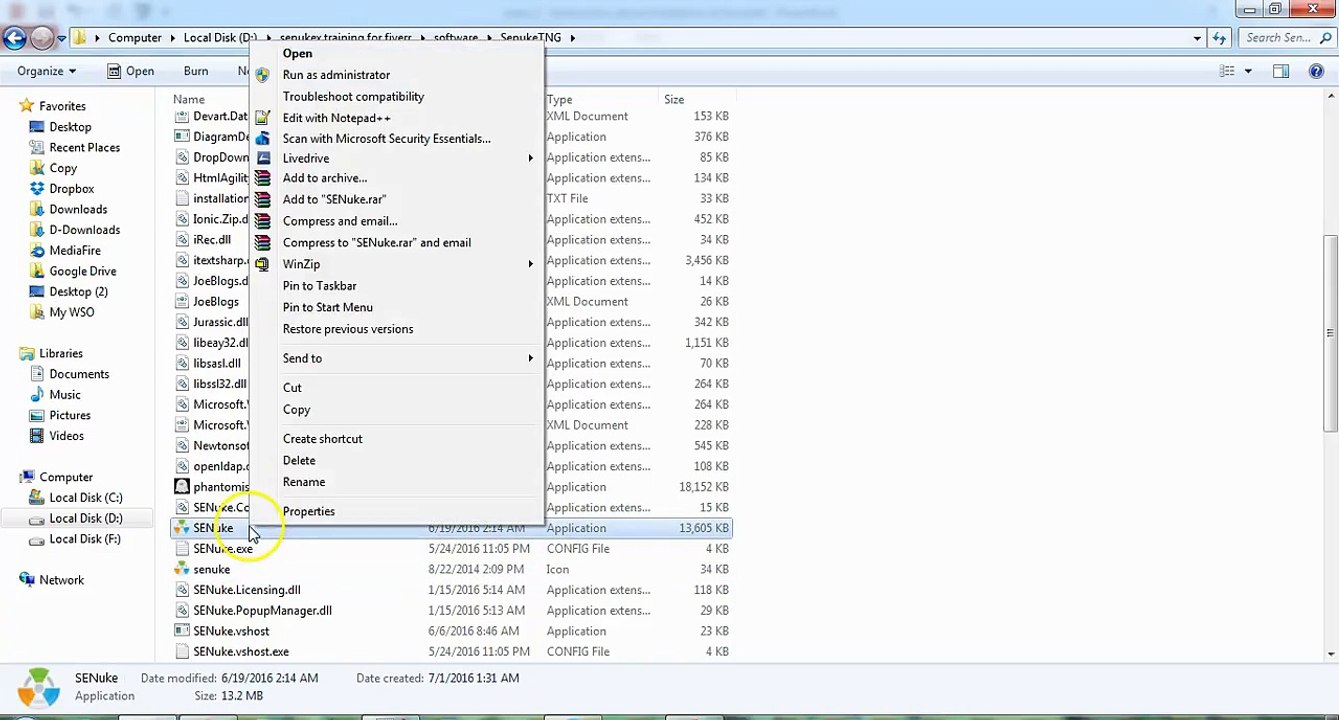Click the WinZip icon in context menu
The width and height of the screenshot is (1339, 720).
click(262, 264)
